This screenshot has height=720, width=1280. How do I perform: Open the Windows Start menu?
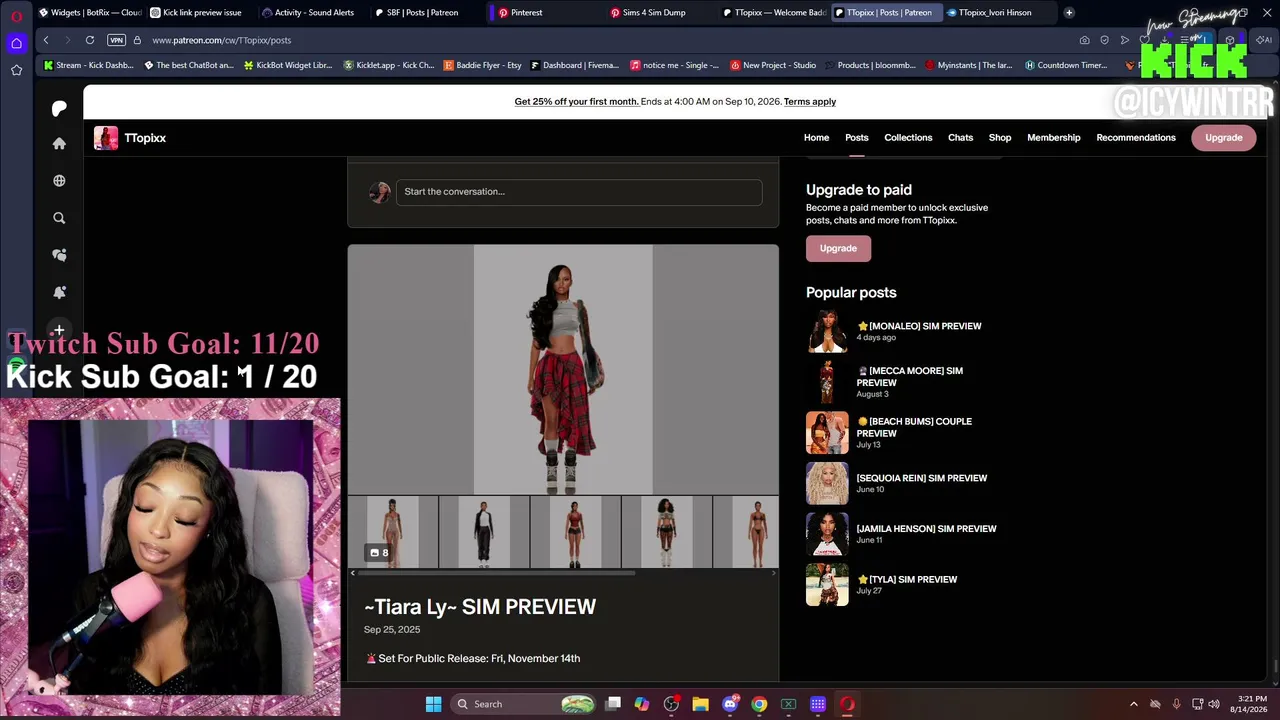(x=433, y=704)
